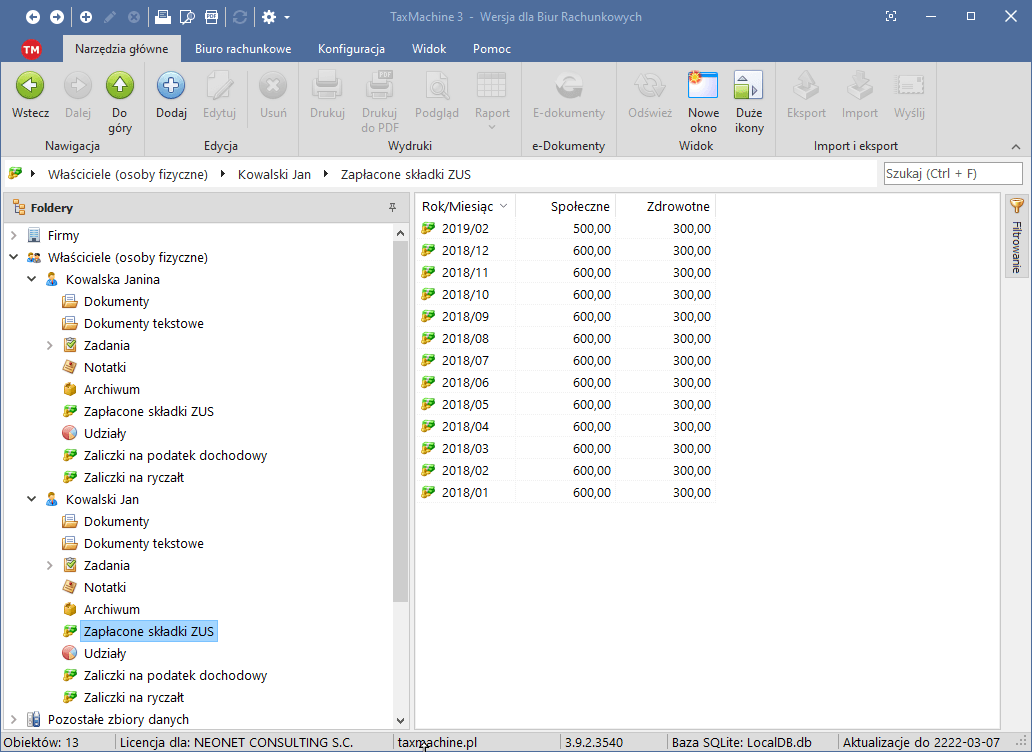The image size is (1032, 752).
Task: Open the Rok/Miesiąc column filter dropdown
Action: (x=503, y=207)
